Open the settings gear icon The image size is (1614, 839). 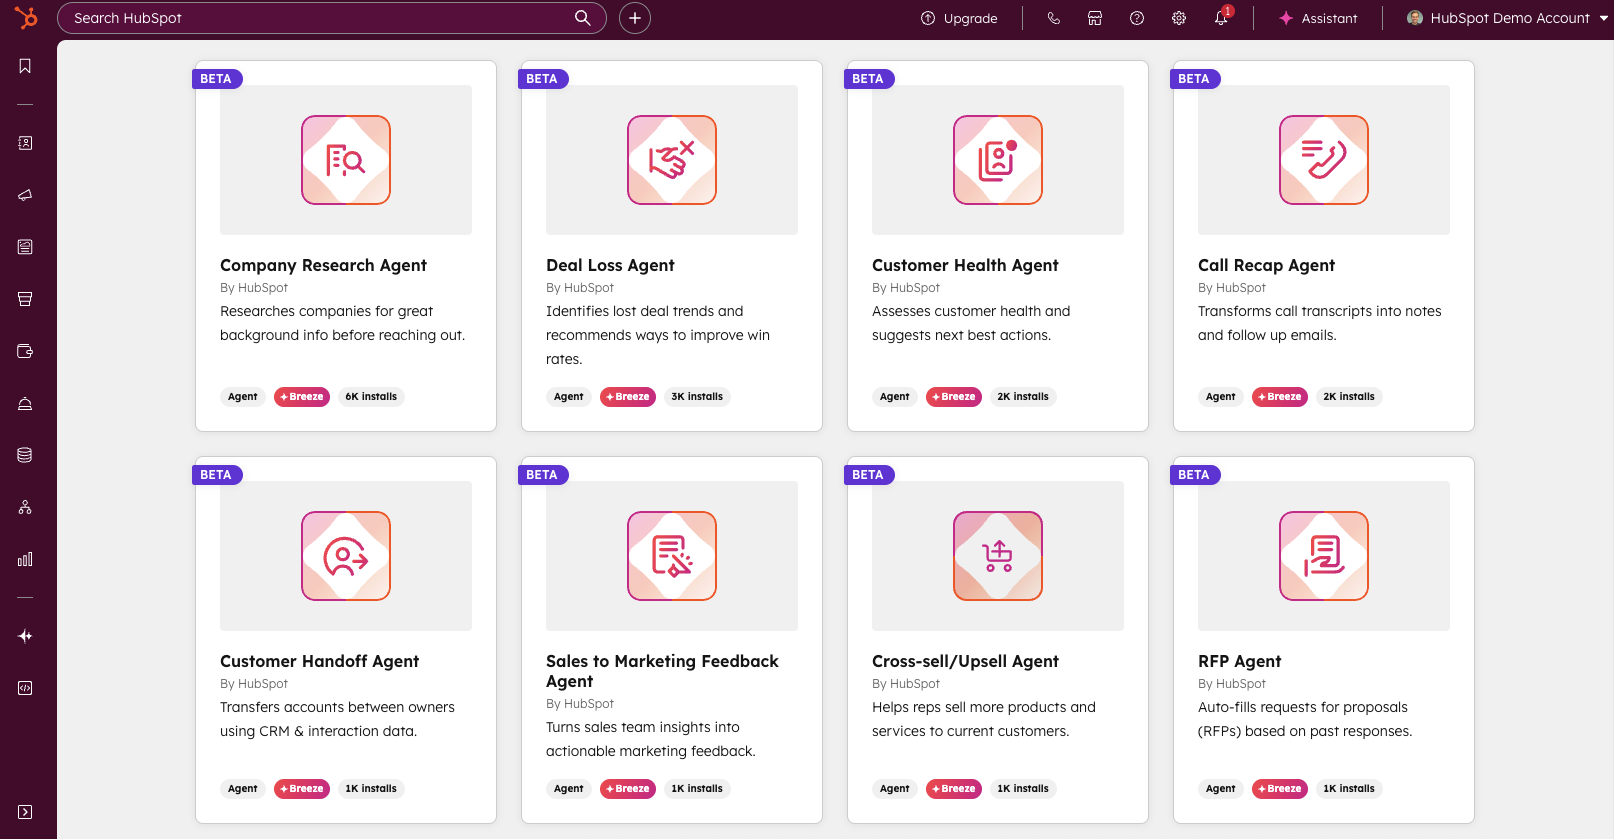[1179, 18]
